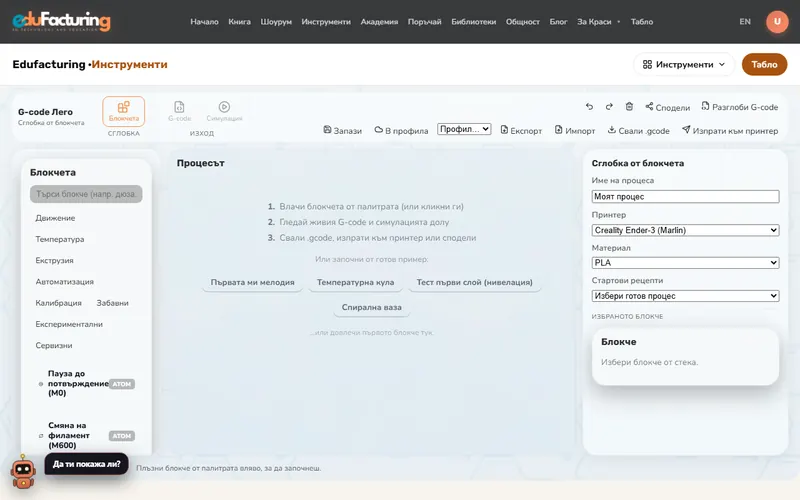
Task: Click the orange Табло button
Action: pos(764,64)
